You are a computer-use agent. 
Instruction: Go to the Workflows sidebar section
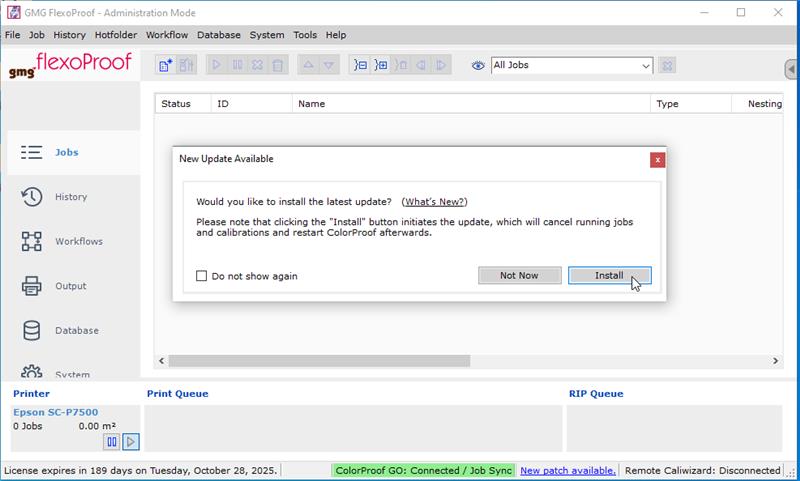[x=73, y=241]
